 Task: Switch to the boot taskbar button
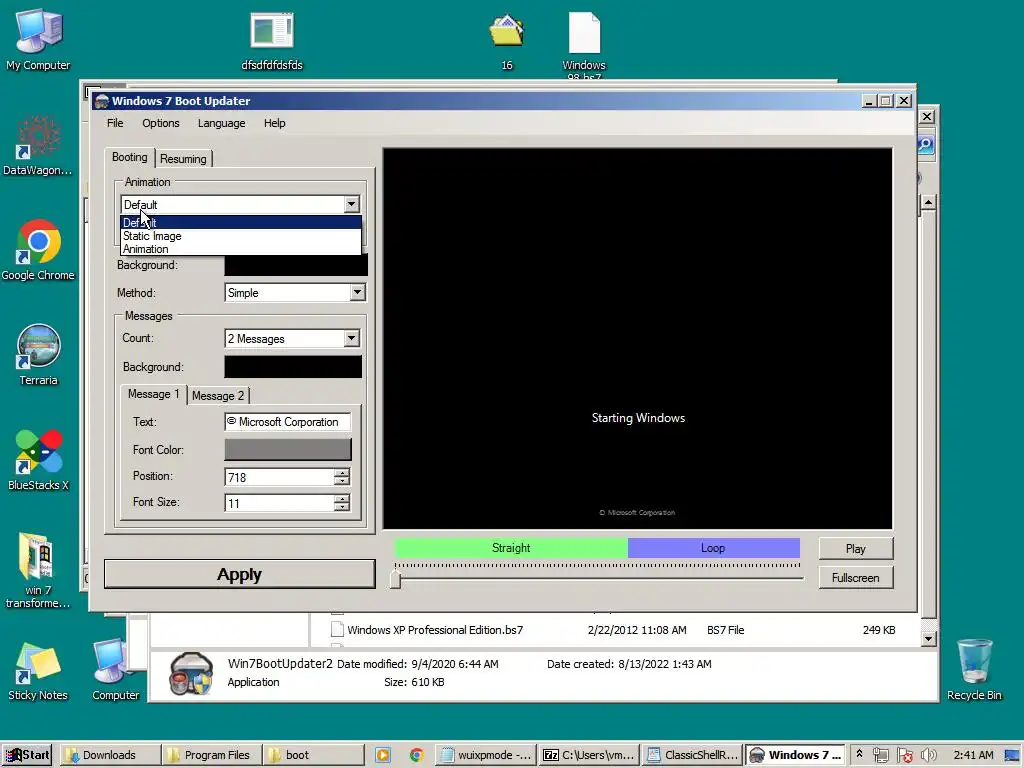click(313, 755)
